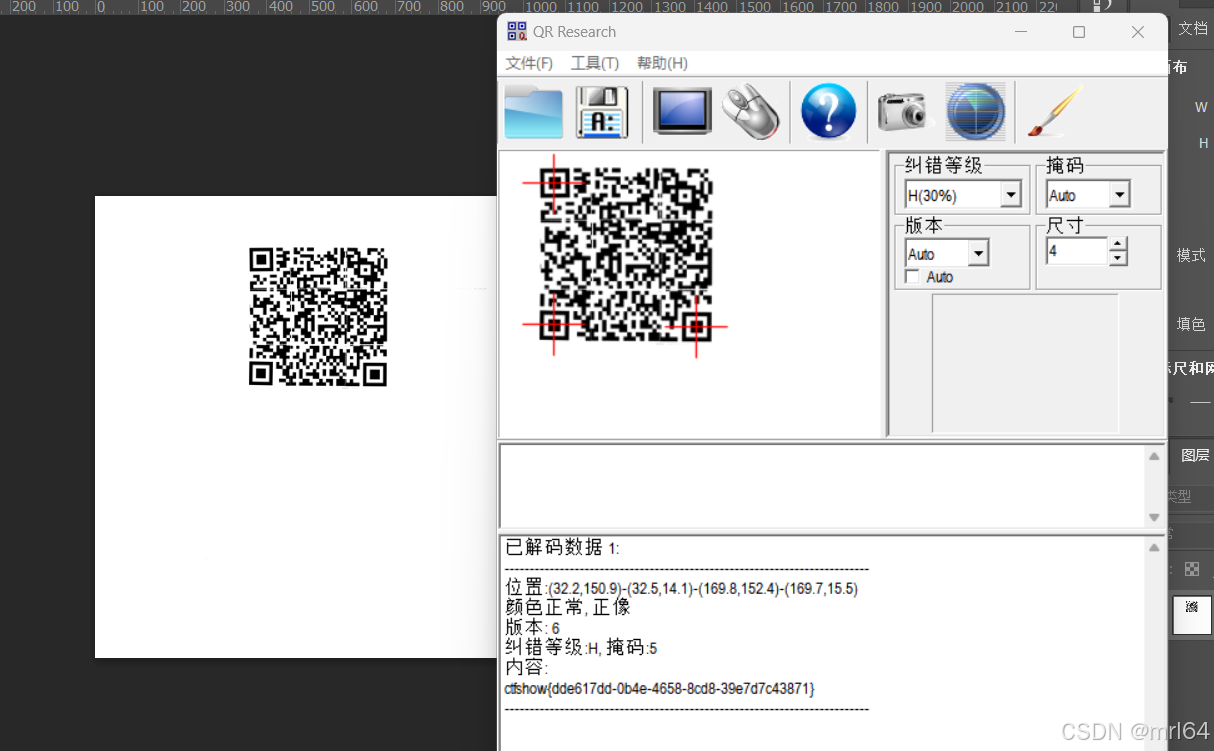Open the 掩码 Auto dropdown
The width and height of the screenshot is (1214, 751).
[x=1119, y=194]
